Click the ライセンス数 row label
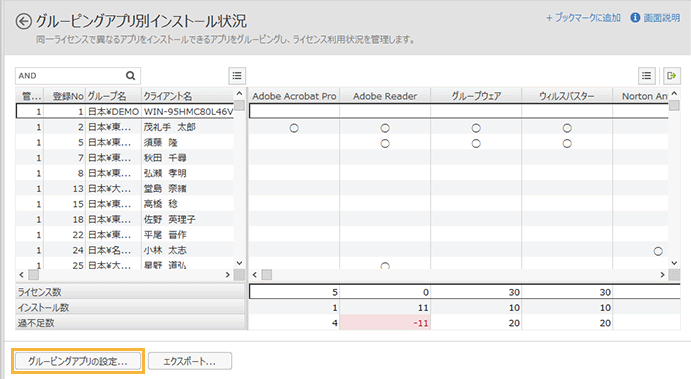 pos(130,292)
